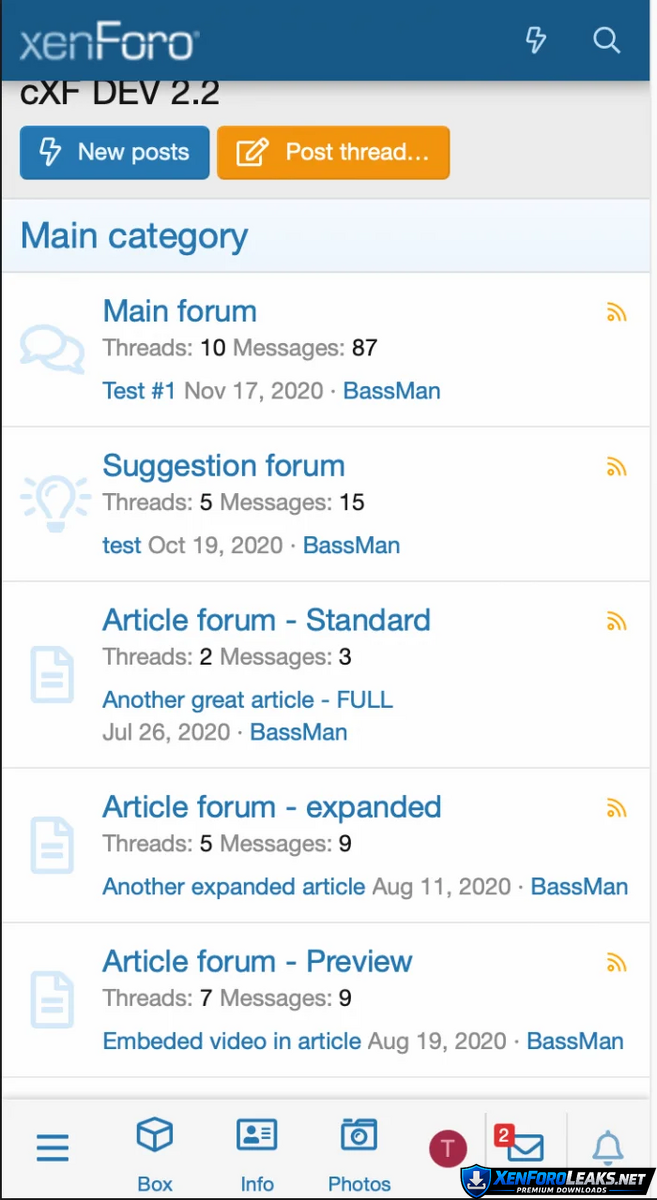657x1200 pixels.
Task: Click RSS feed icon for Main forum
Action: [617, 313]
